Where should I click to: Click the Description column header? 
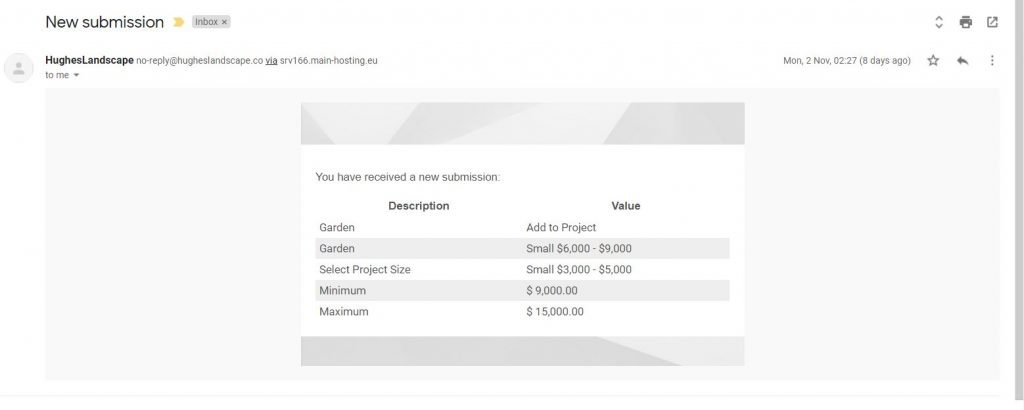pyautogui.click(x=418, y=206)
